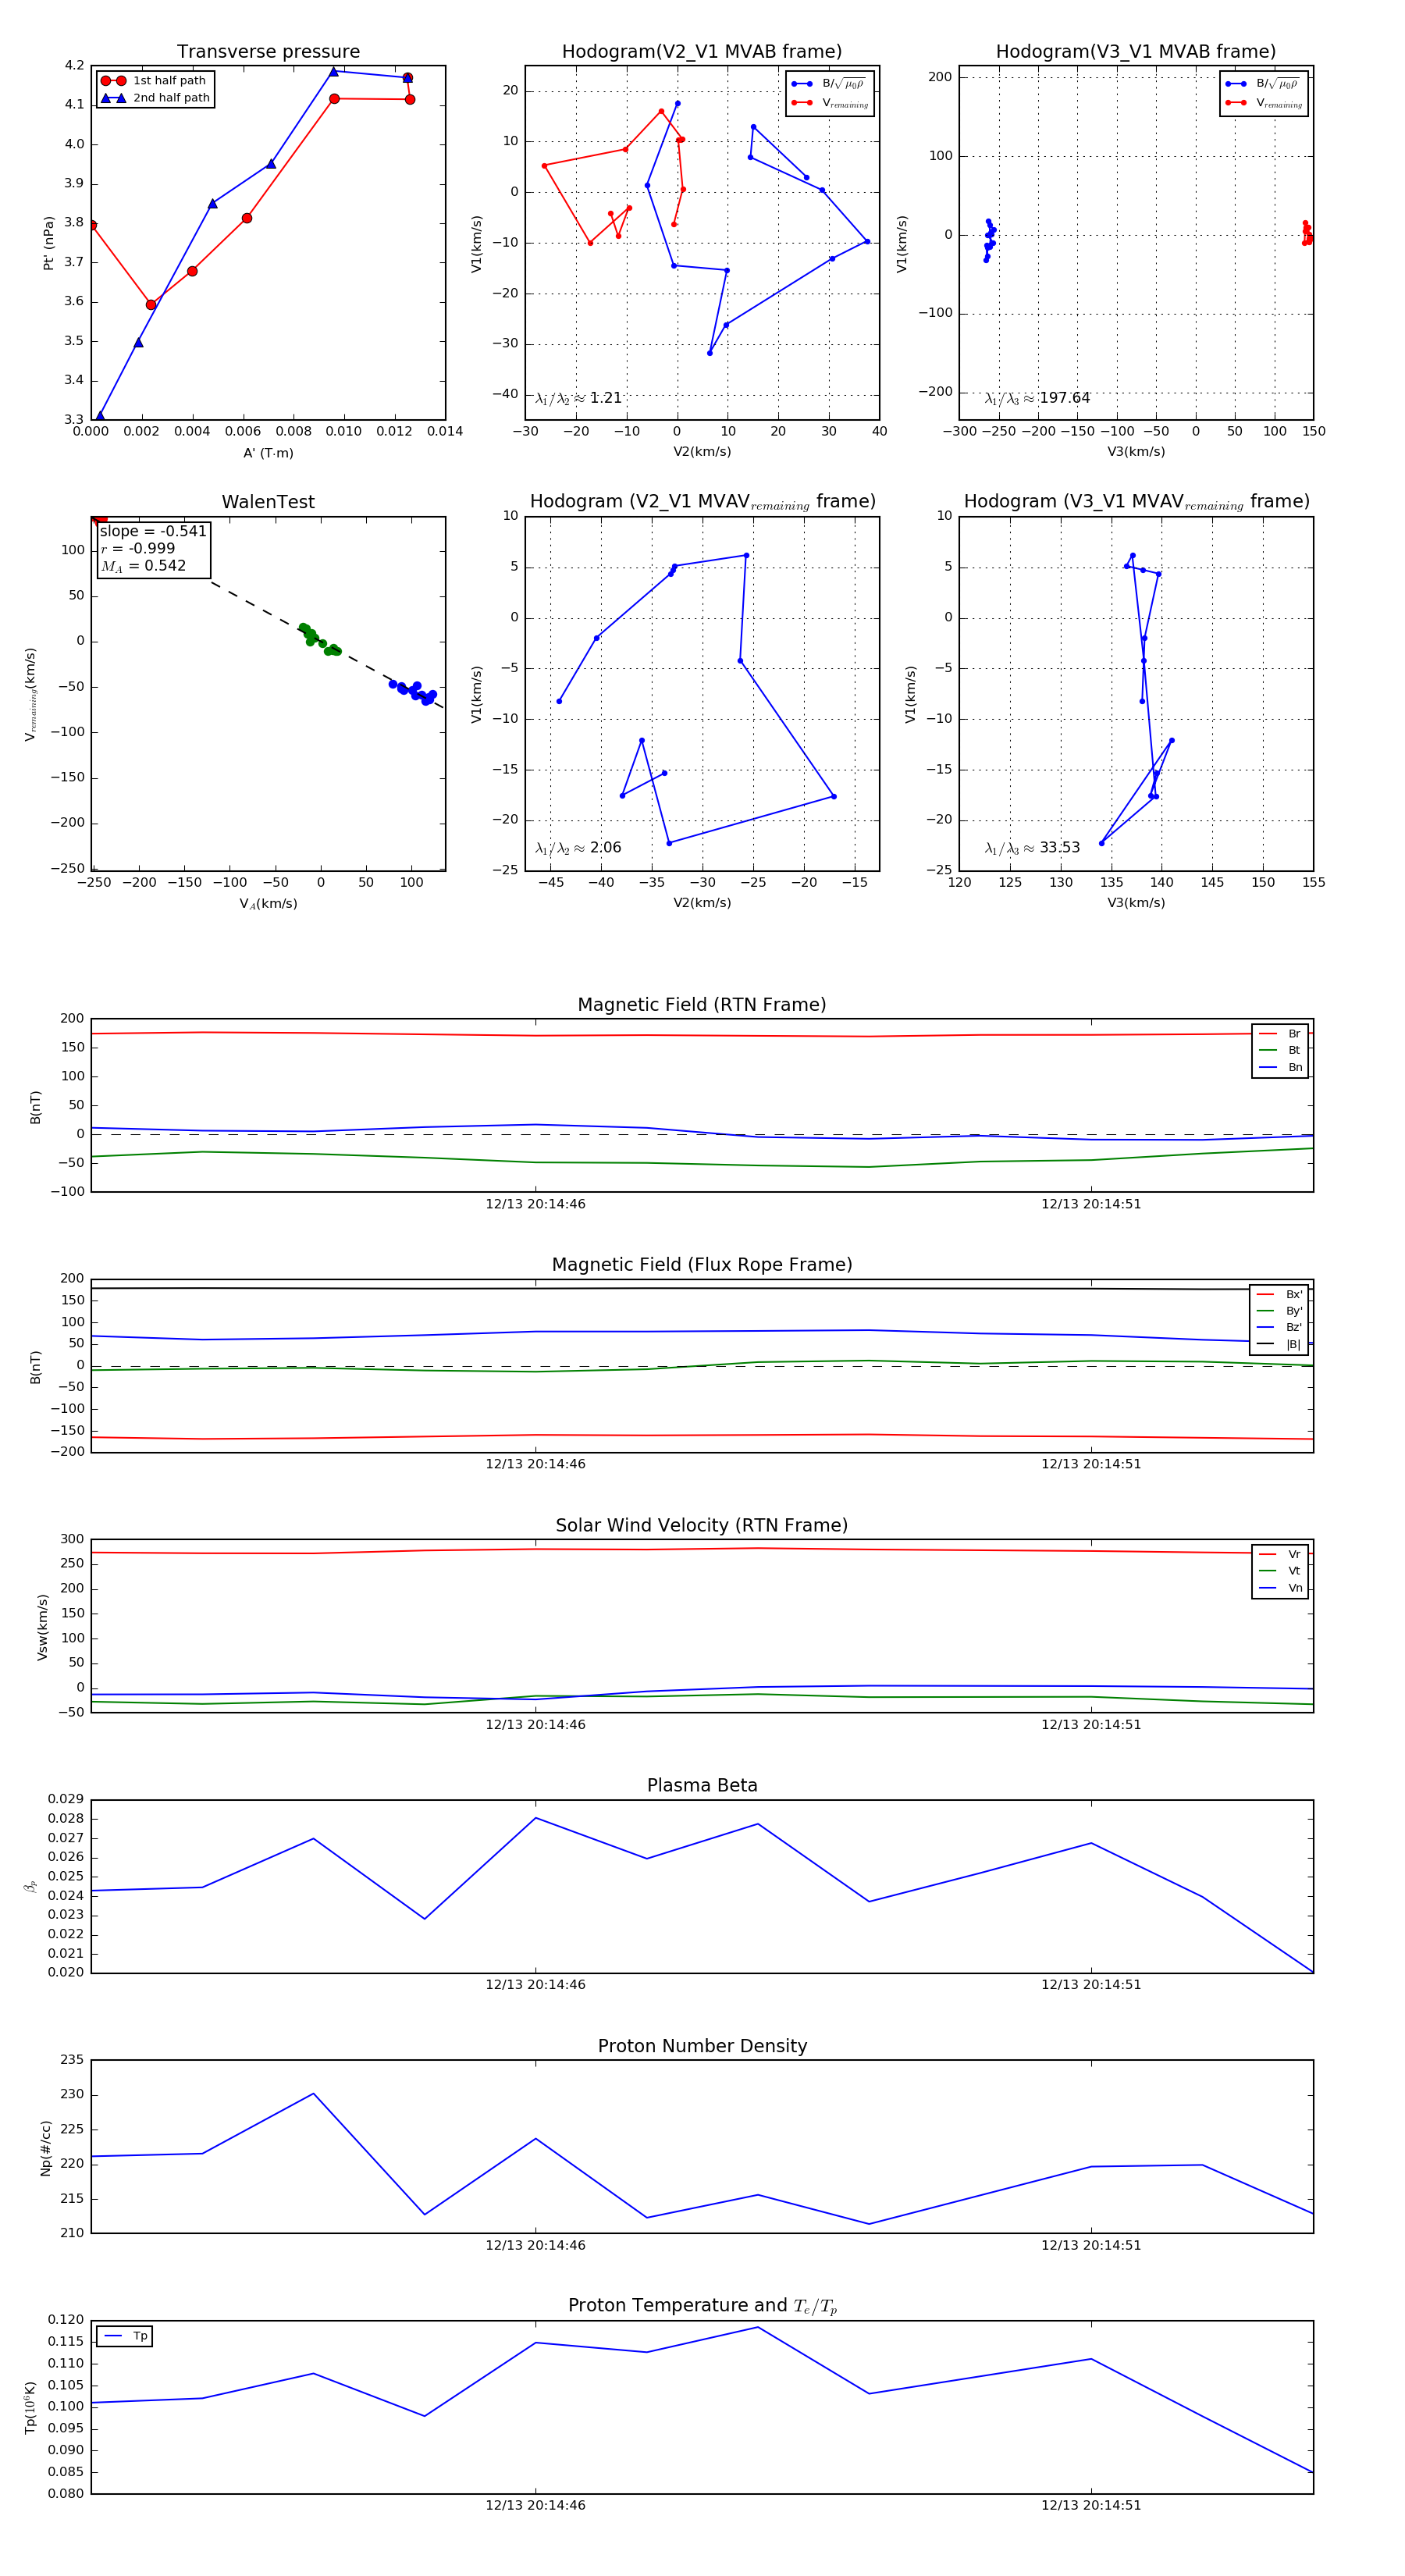This screenshot has width=1405, height=2576.
Task: Click the 'Hodogram(V2_V1 MVAB frame)' title
Action: pos(702,52)
